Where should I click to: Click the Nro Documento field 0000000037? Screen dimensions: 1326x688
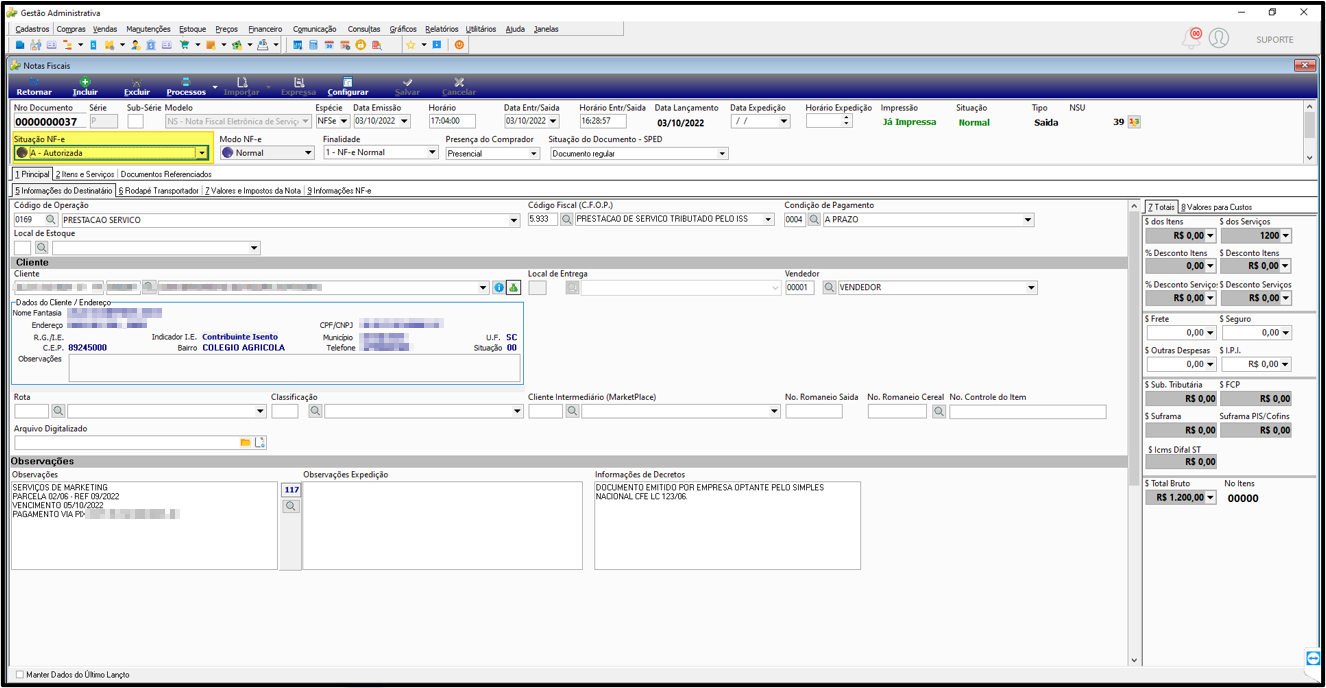point(48,122)
